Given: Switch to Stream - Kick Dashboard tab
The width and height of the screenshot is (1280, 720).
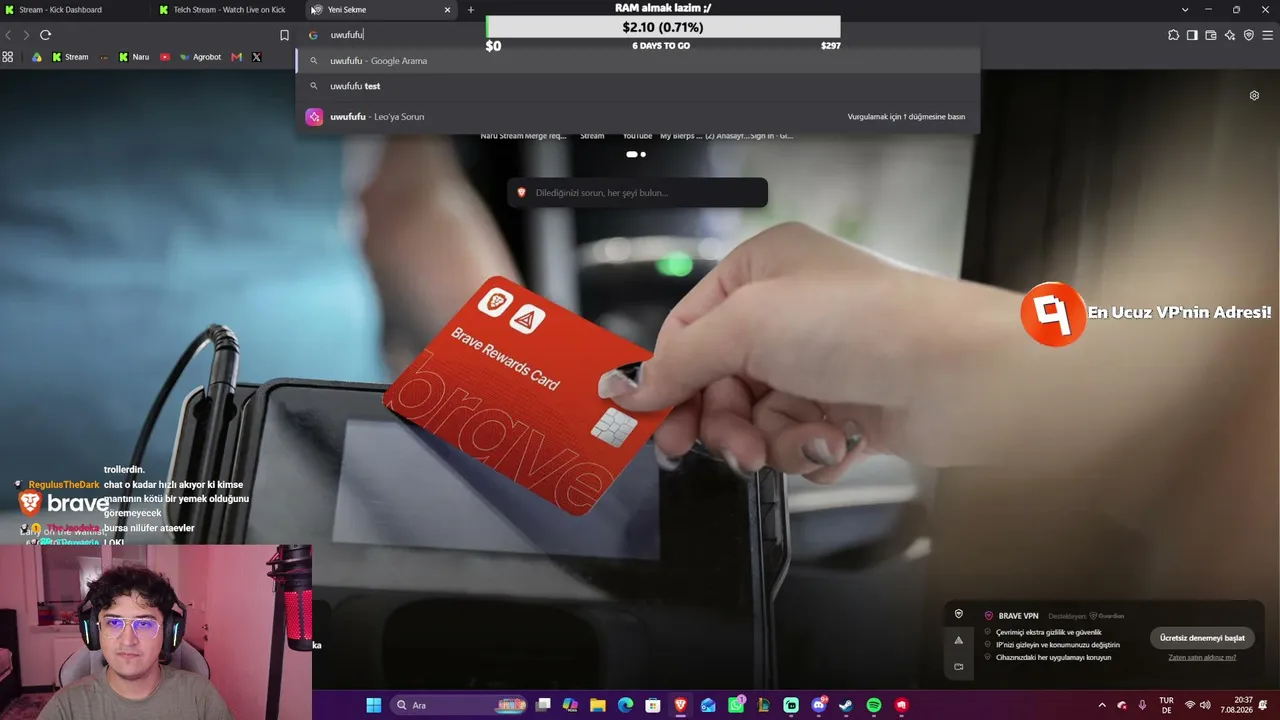Looking at the screenshot, I should click(75, 10).
